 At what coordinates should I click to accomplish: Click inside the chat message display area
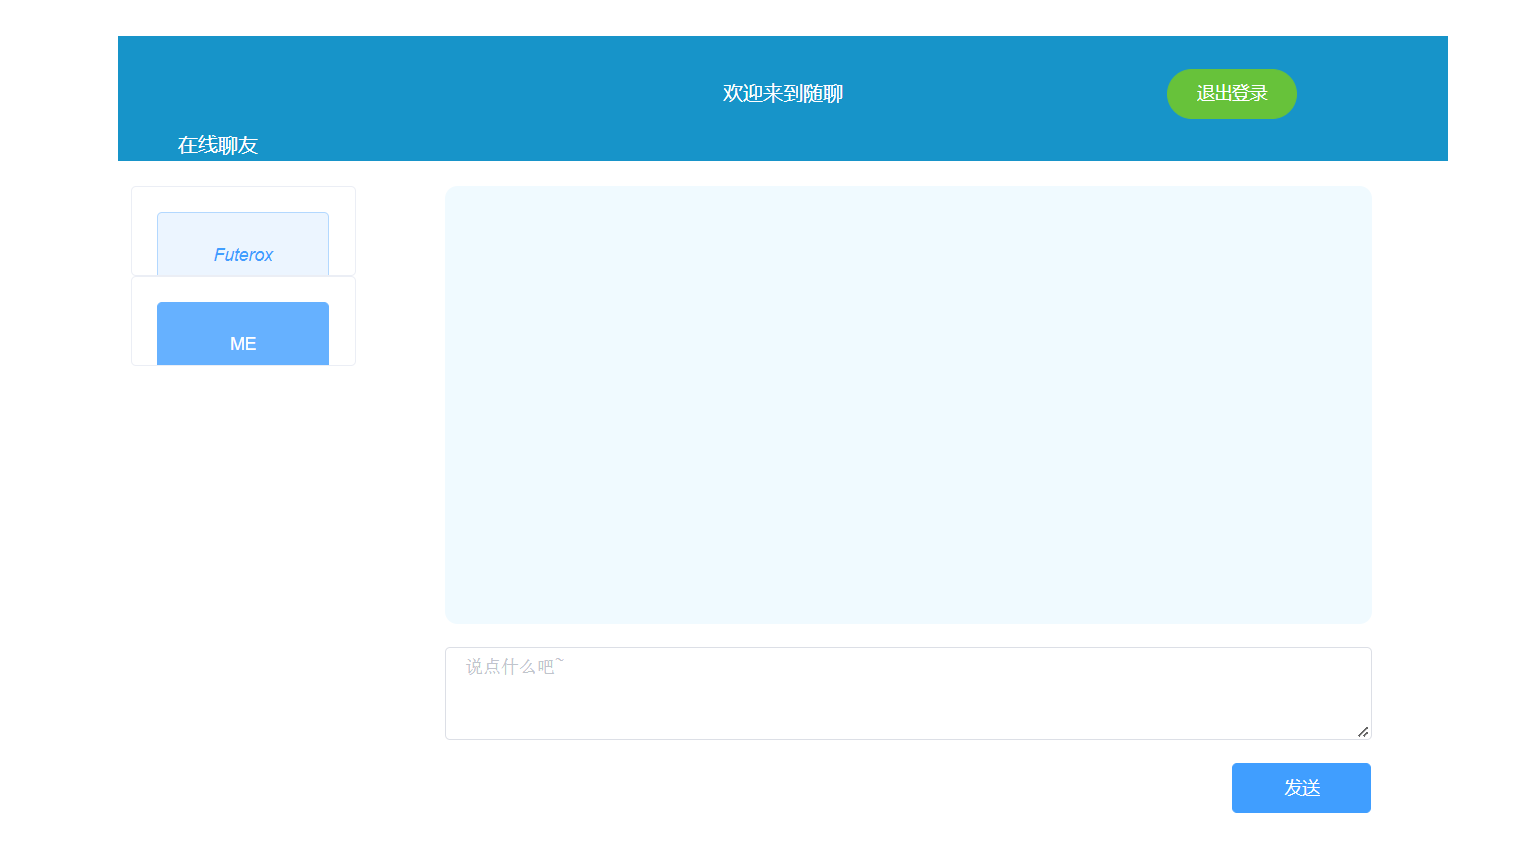click(908, 405)
